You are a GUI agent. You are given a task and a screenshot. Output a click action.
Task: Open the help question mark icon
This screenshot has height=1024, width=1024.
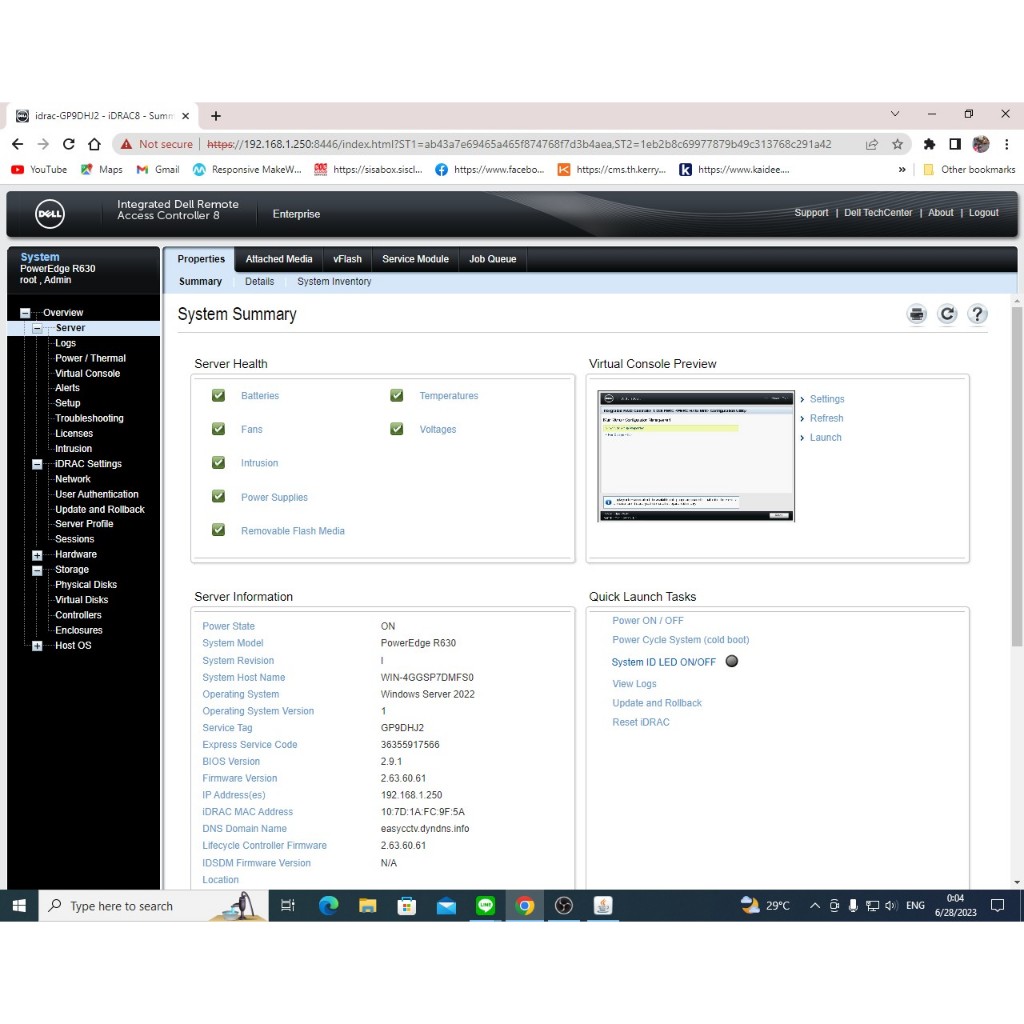[977, 315]
